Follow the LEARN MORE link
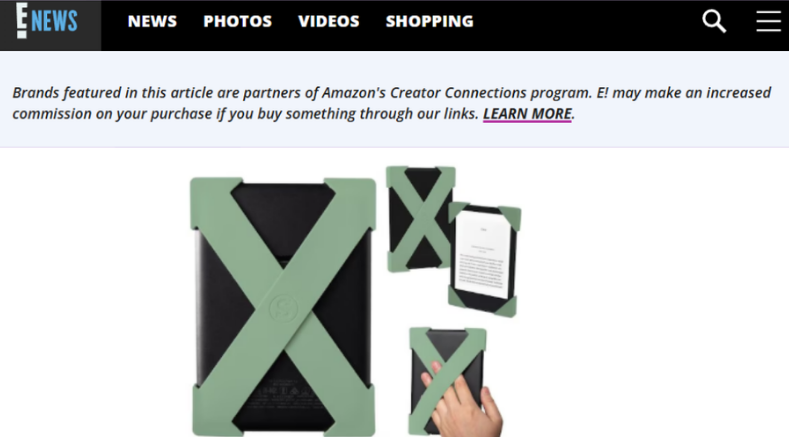This screenshot has height=437, width=789. [527, 114]
